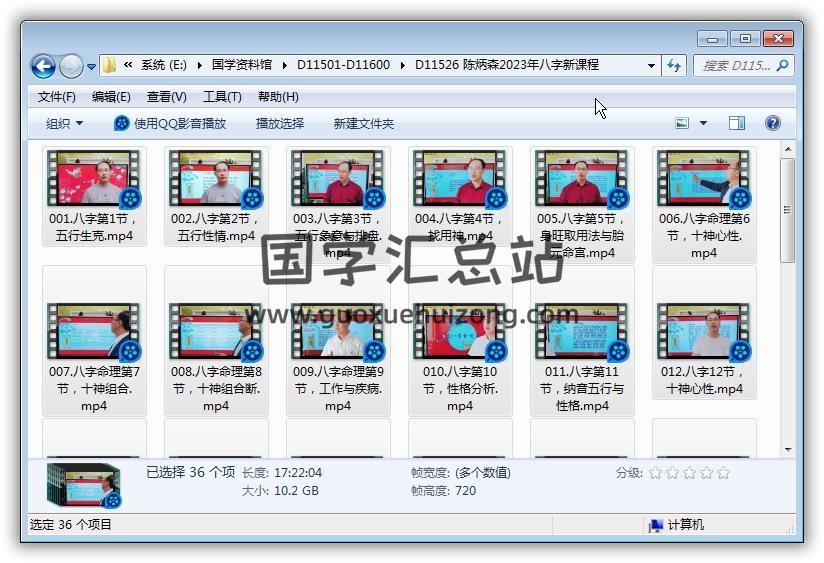Click 新建文件夹 button
Viewport: 824px width, 563px height.
point(363,123)
